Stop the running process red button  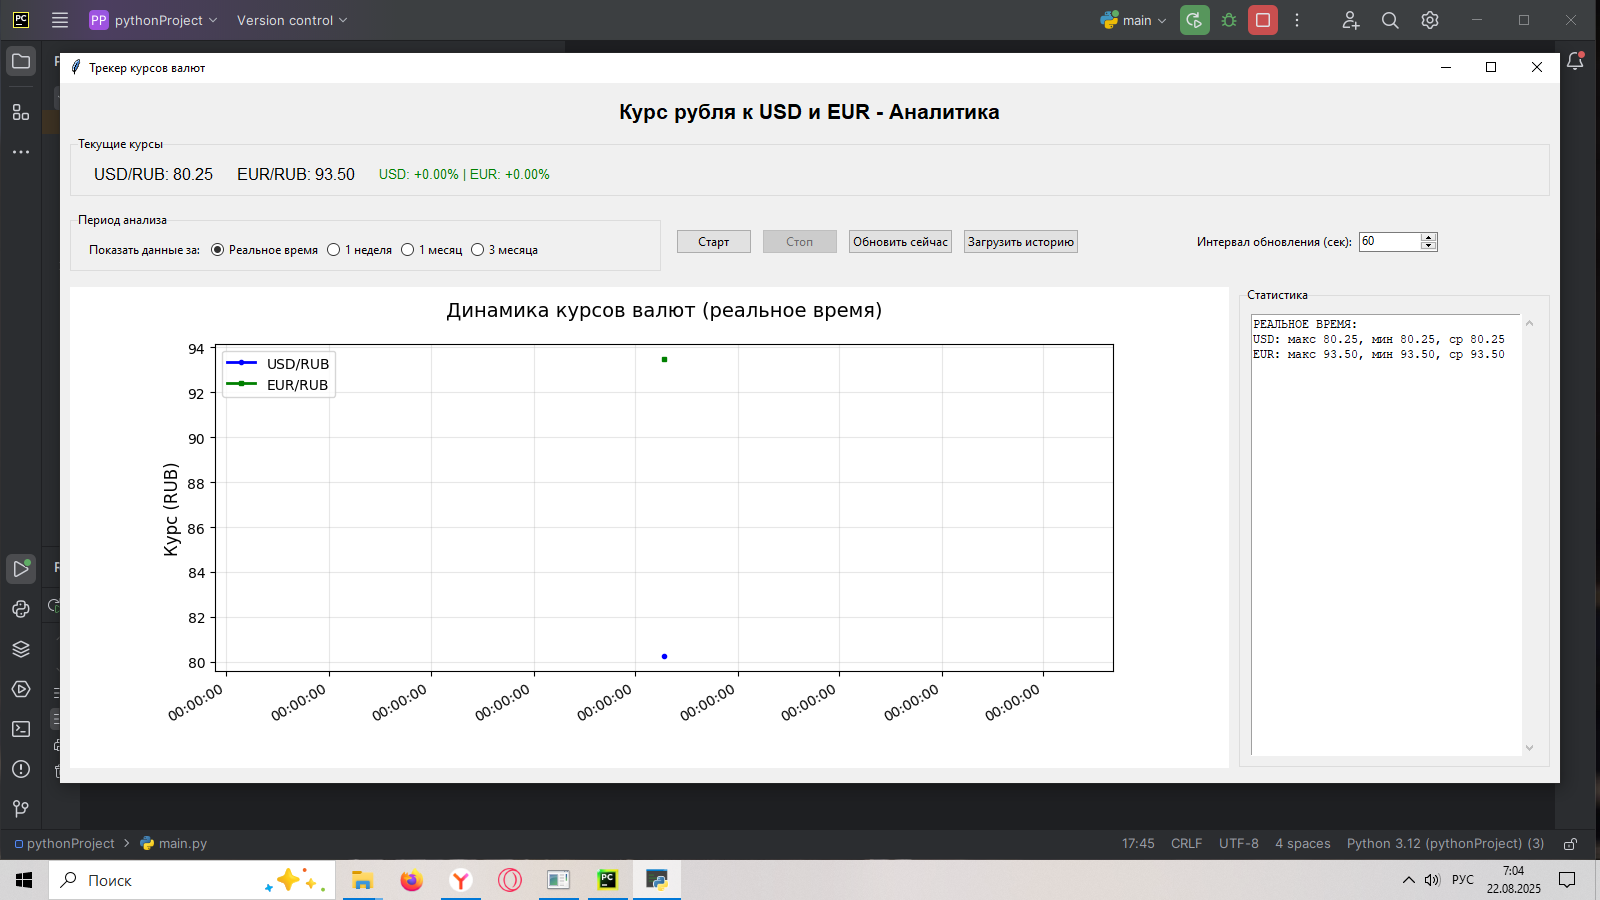point(1263,20)
